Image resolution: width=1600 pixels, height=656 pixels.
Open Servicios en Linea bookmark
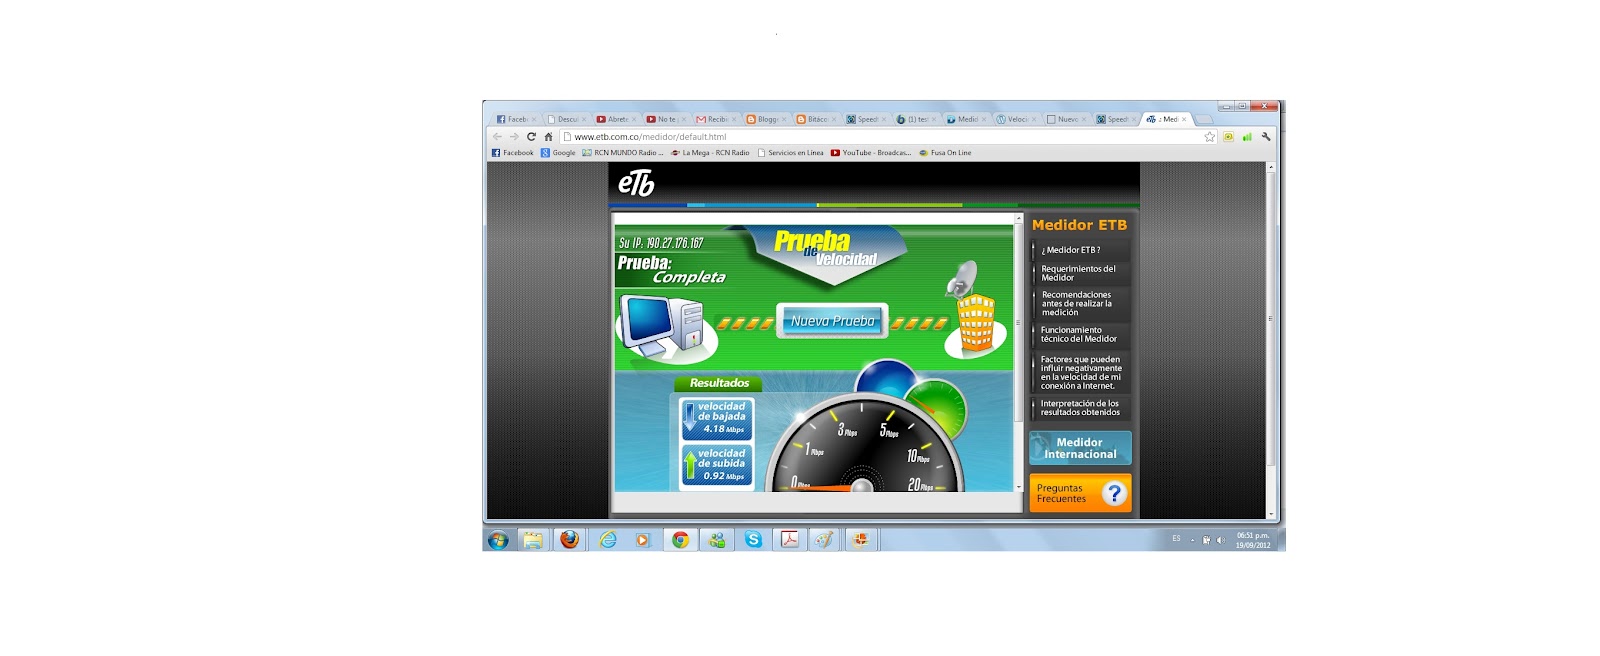(791, 153)
